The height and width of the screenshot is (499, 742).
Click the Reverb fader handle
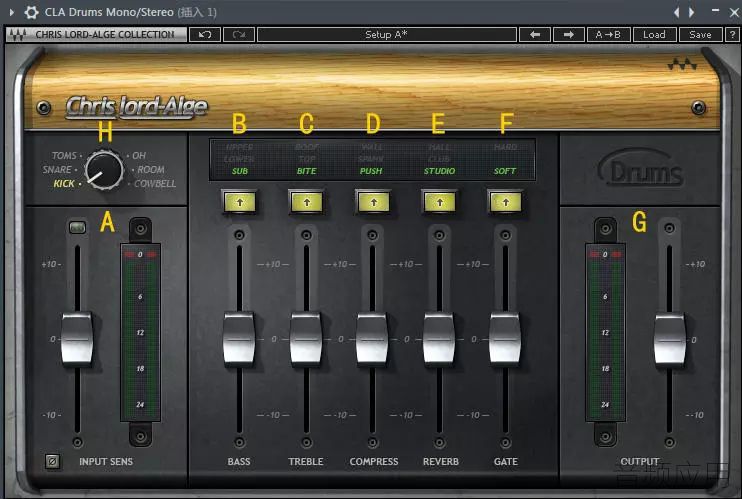439,339
